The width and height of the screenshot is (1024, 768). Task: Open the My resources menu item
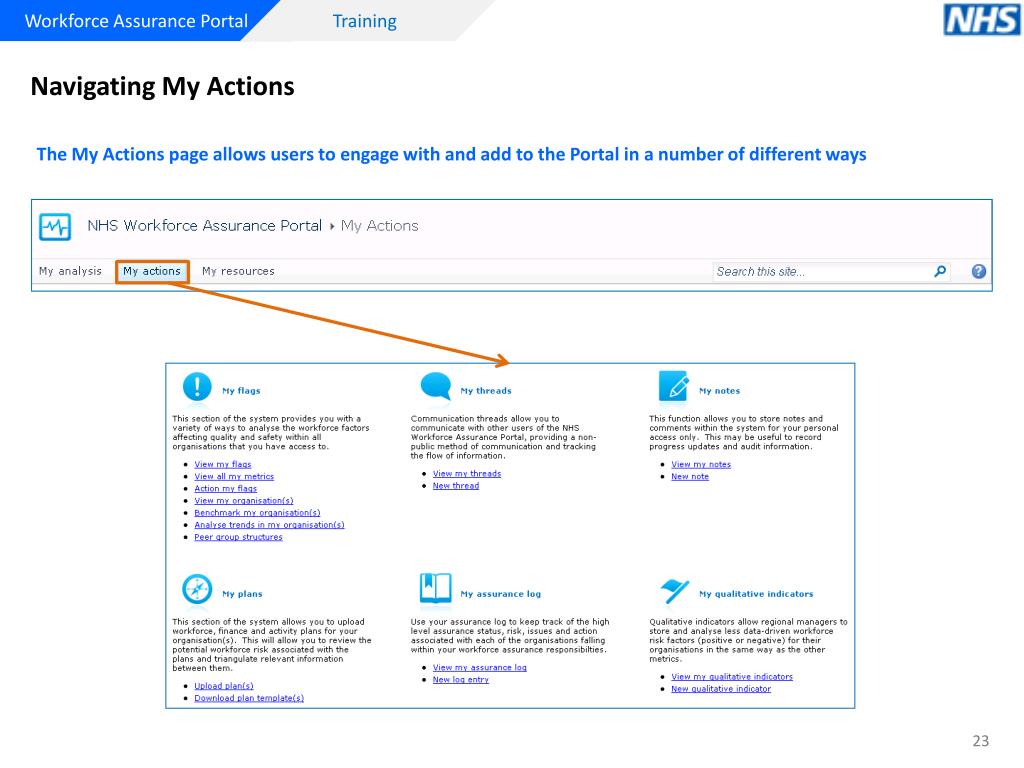[238, 271]
